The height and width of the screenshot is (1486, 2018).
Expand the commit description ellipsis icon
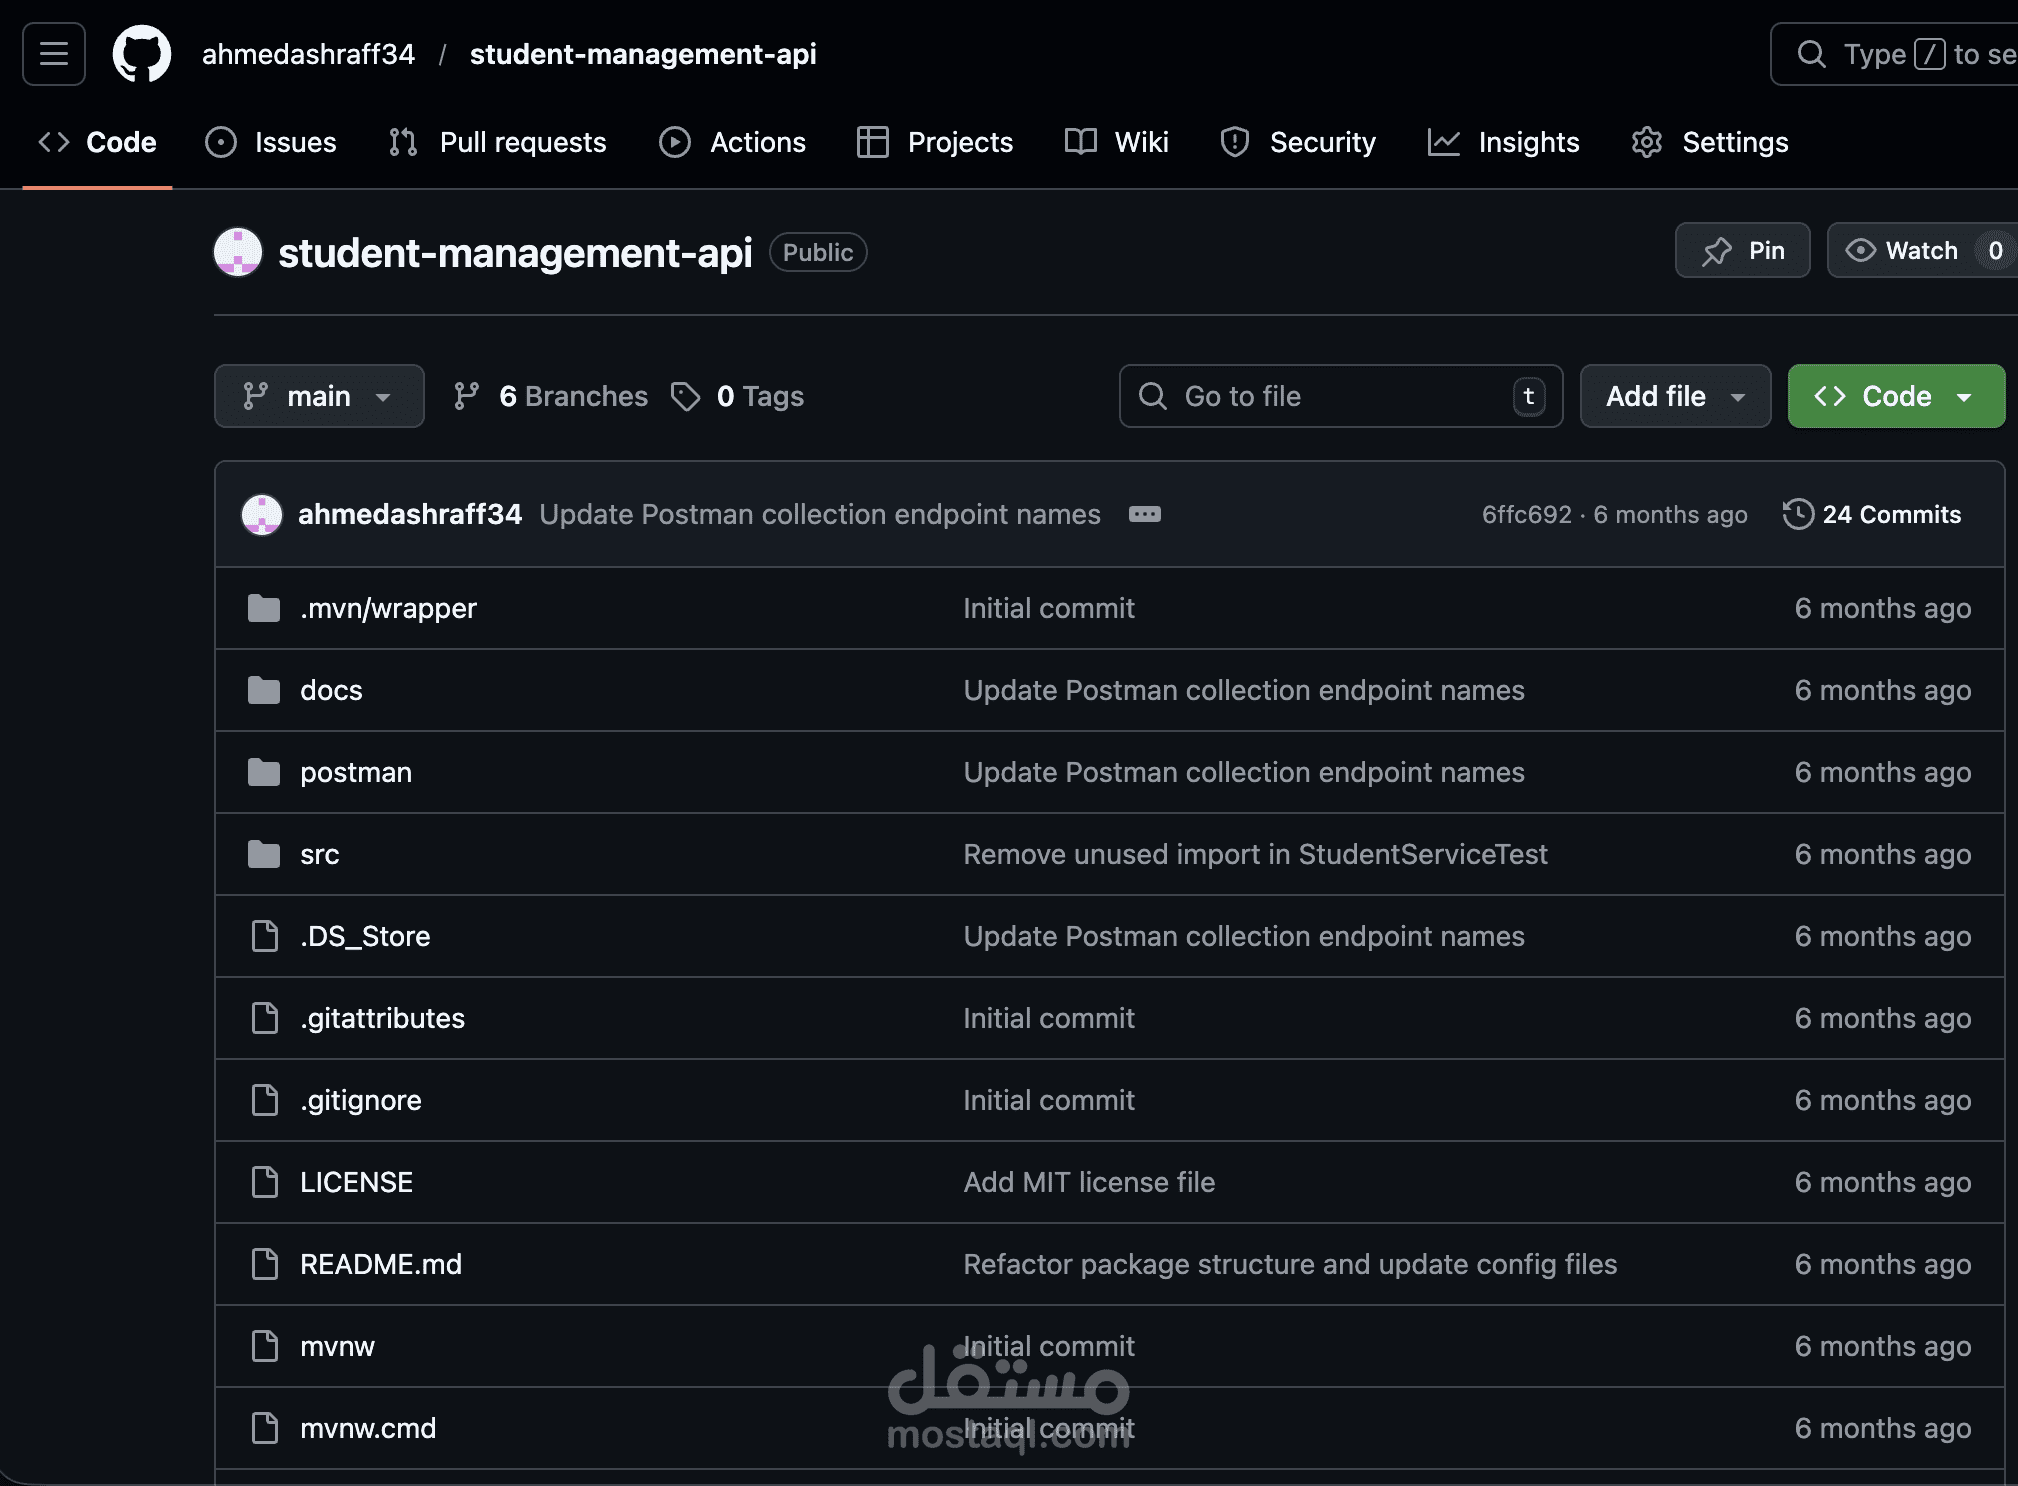tap(1145, 514)
